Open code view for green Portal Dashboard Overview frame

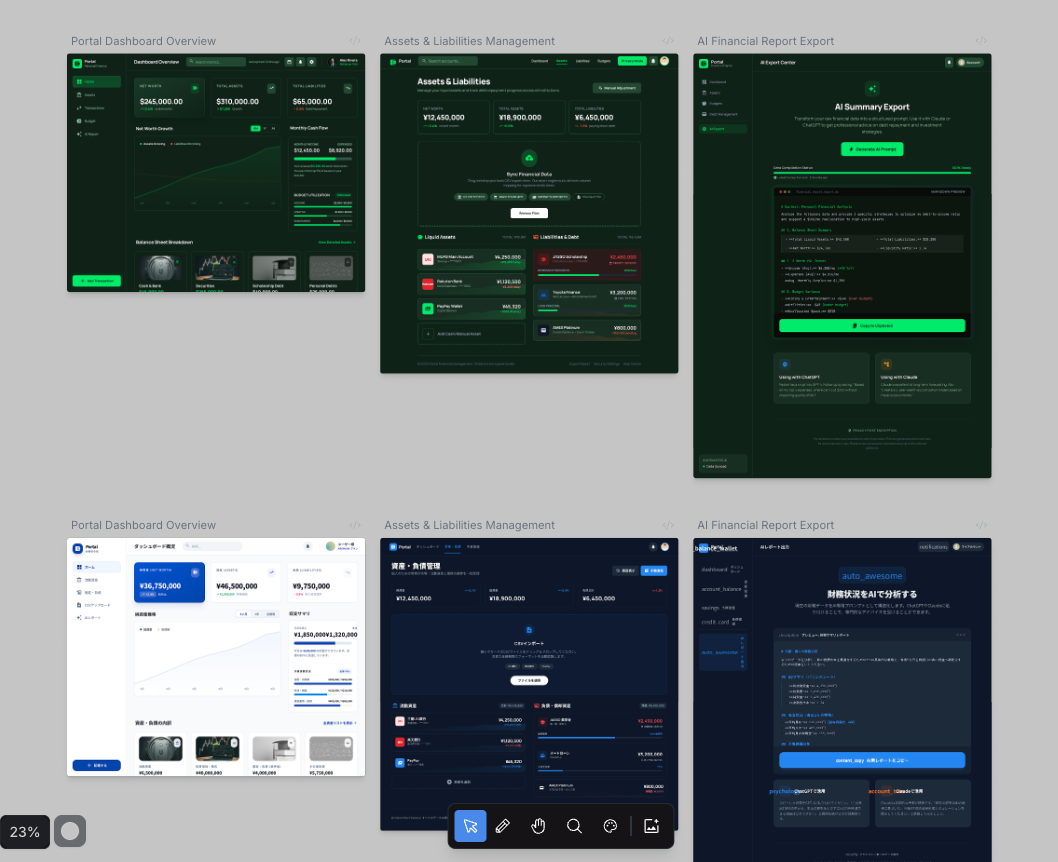pos(355,41)
